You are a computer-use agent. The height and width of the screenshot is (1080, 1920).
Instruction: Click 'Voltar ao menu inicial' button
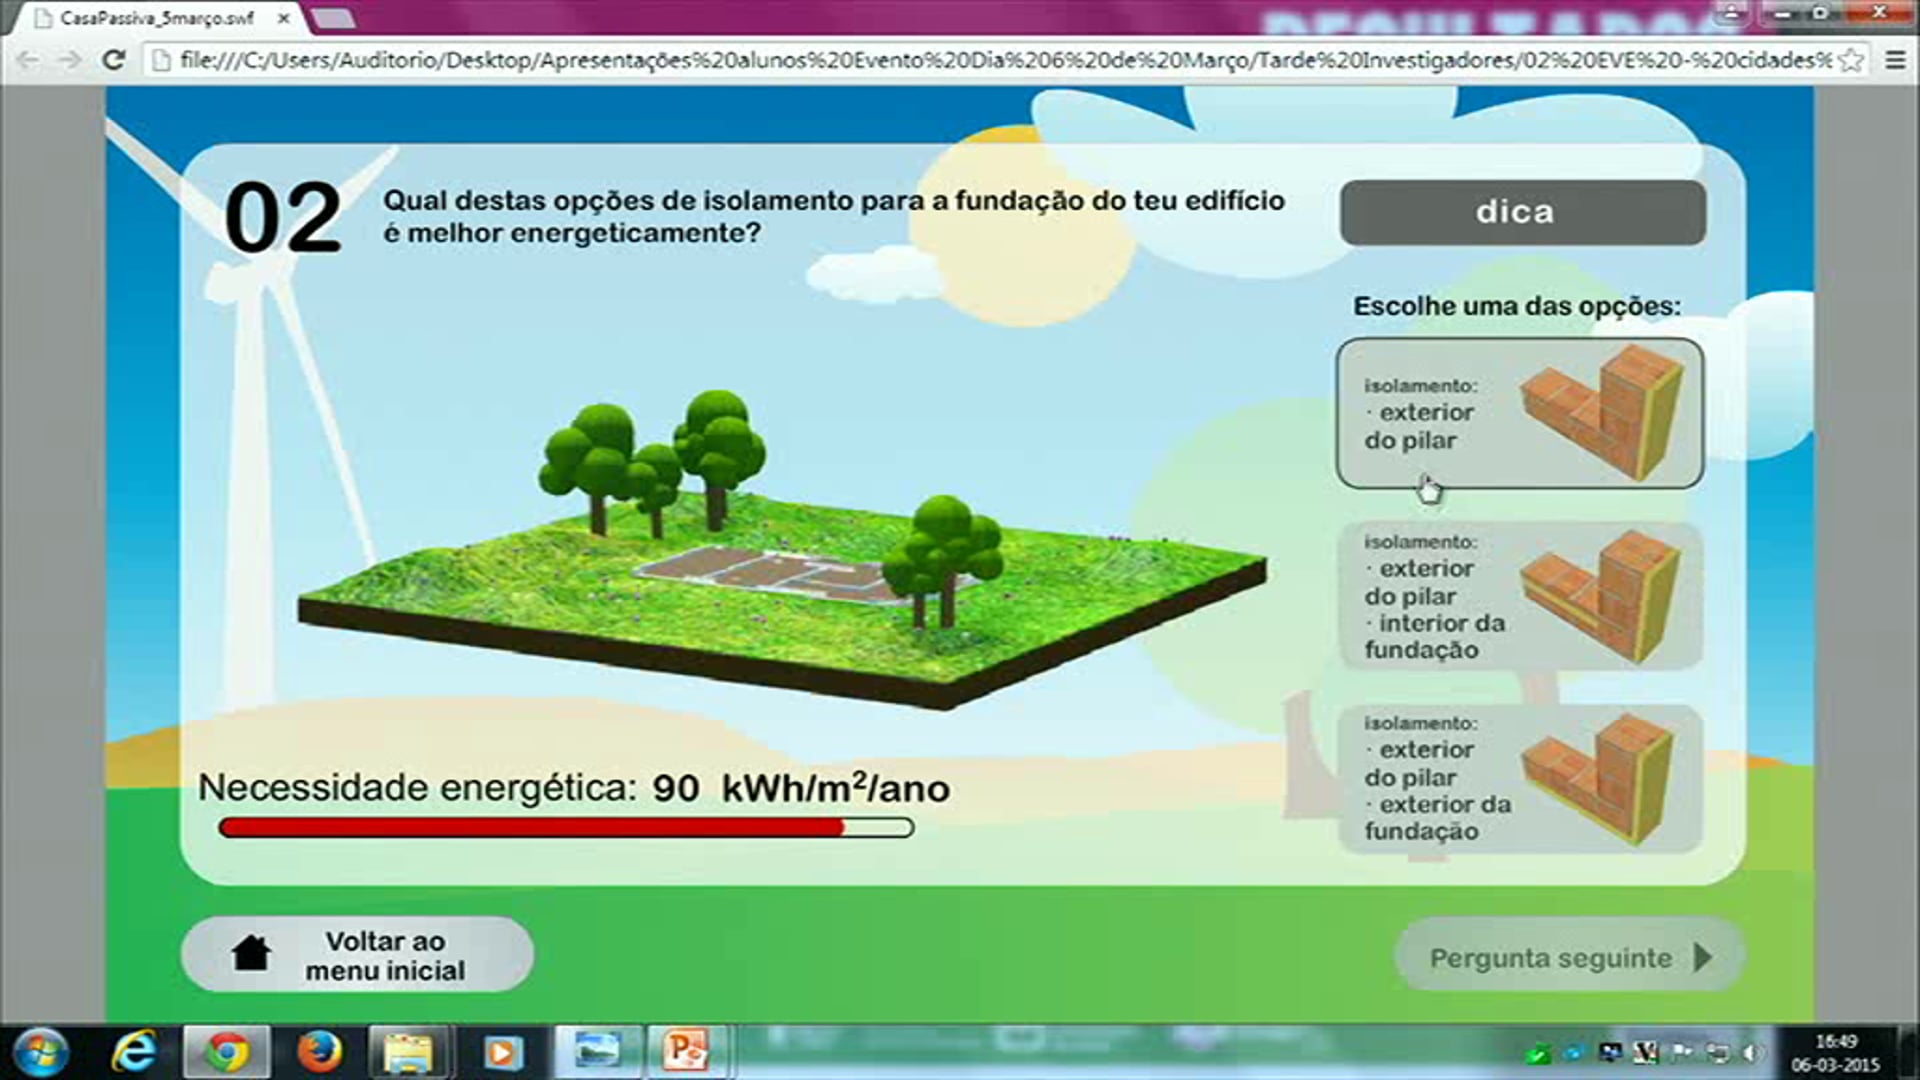pos(357,955)
